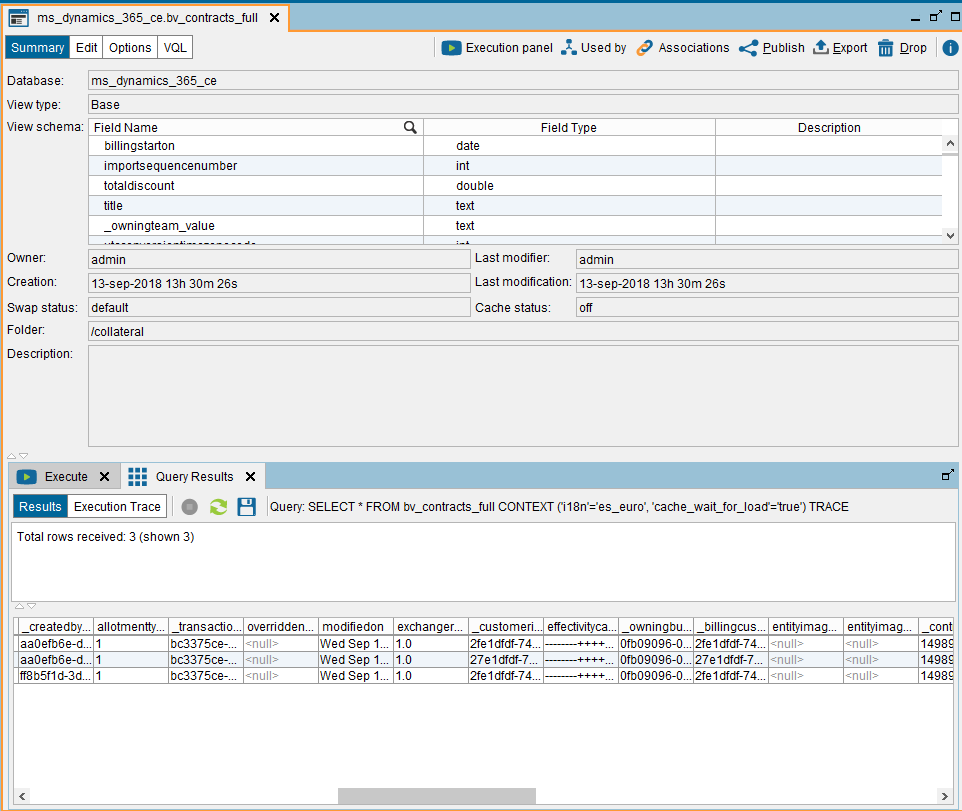The height and width of the screenshot is (811, 962).
Task: Expand the summary pane with down arrow
Action: pyautogui.click(x=24, y=456)
